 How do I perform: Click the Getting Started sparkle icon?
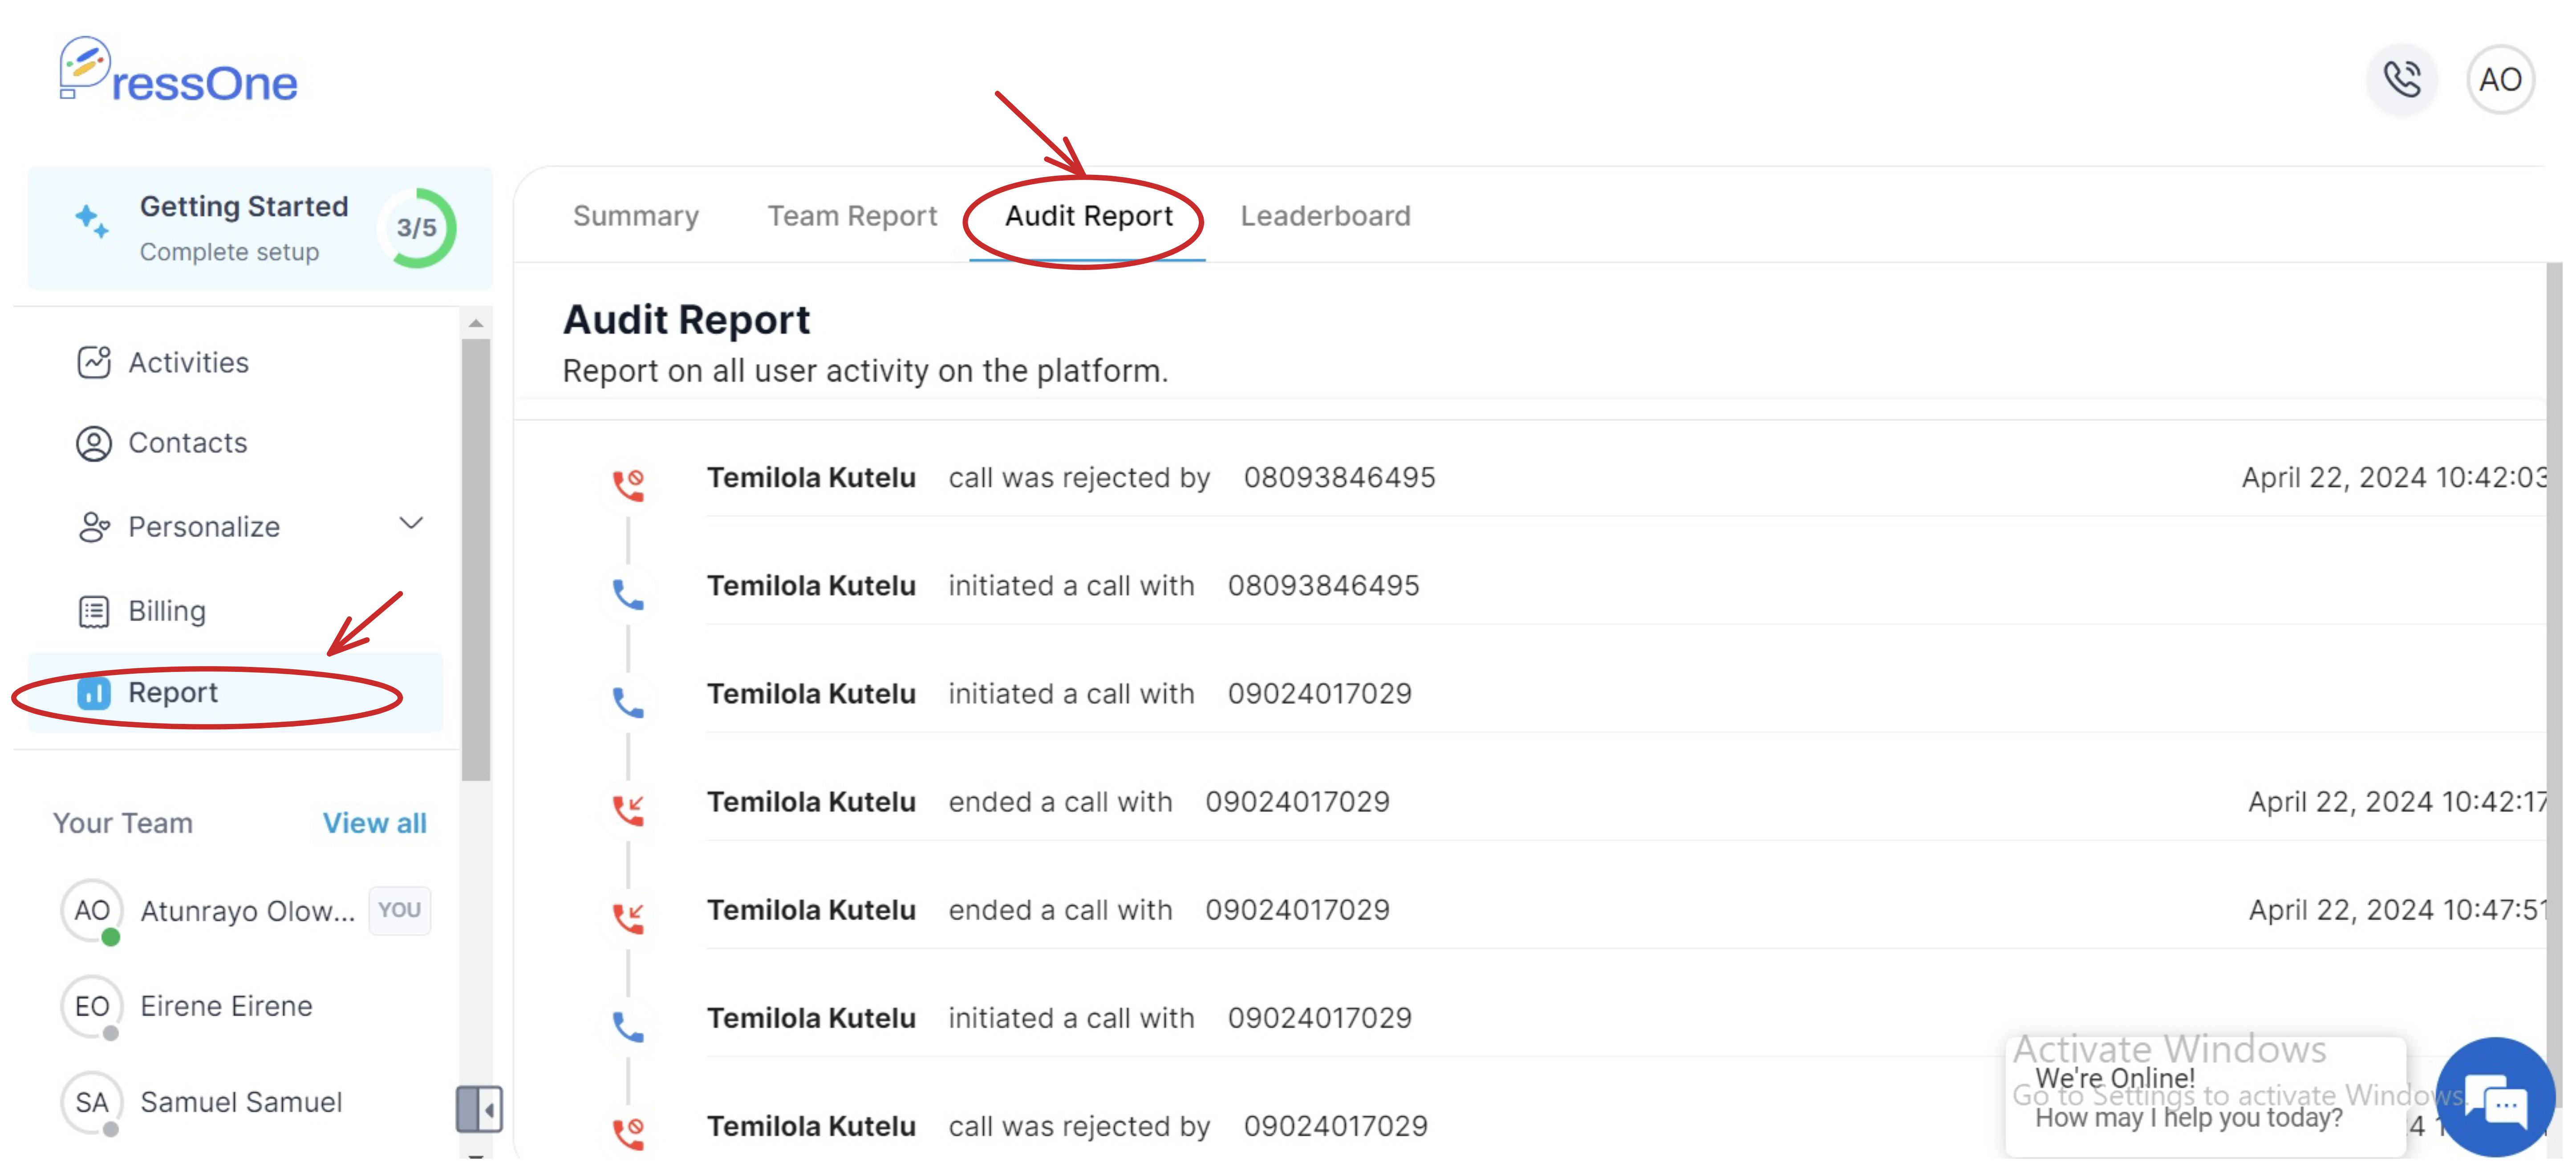[x=92, y=221]
